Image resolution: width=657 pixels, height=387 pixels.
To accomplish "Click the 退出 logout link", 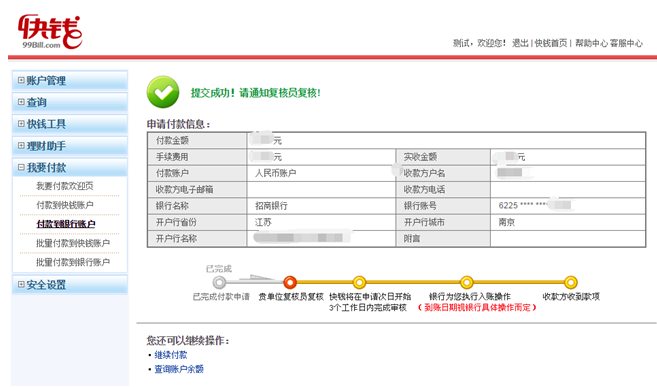I will click(520, 43).
